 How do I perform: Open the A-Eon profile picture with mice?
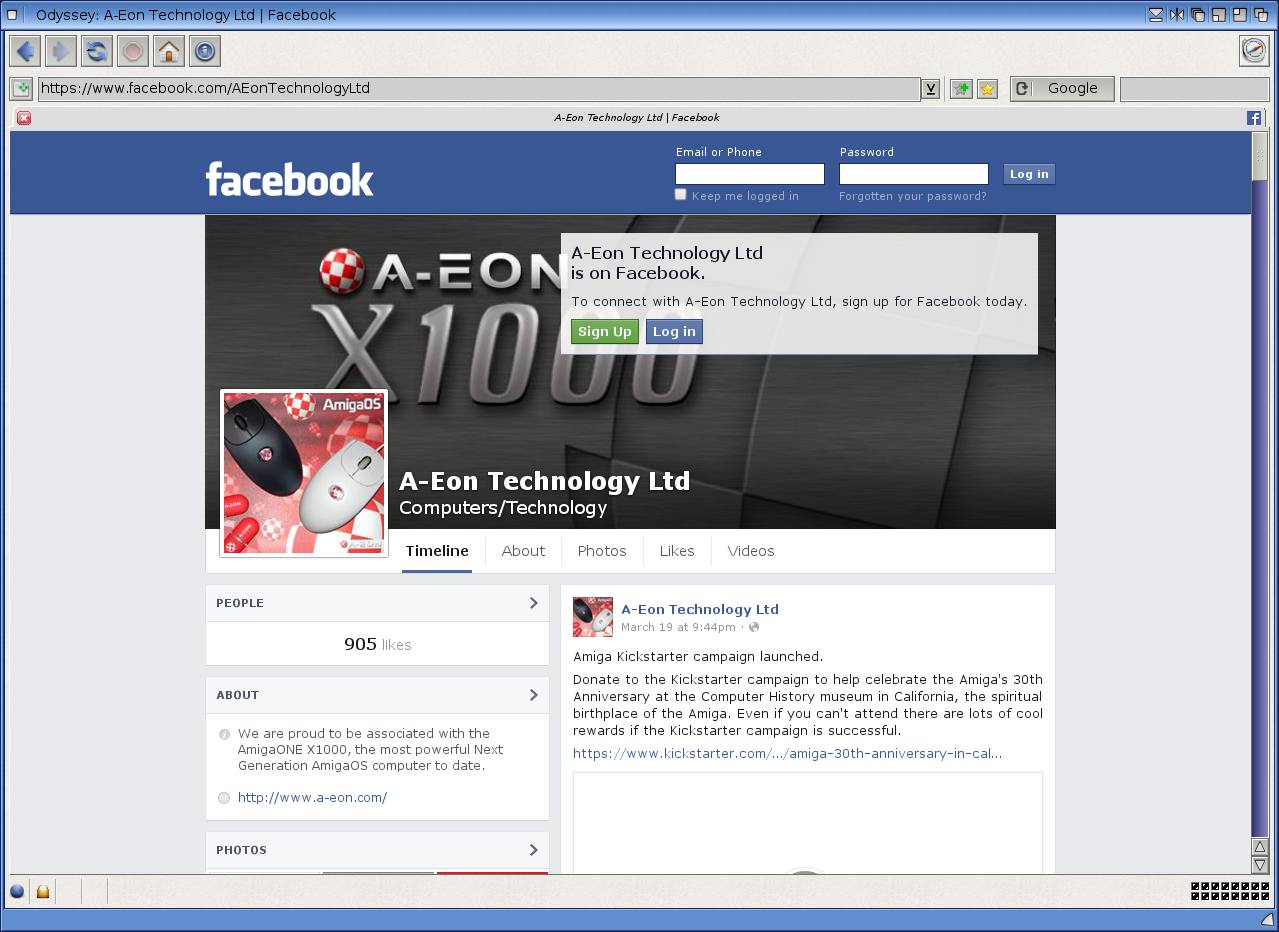[x=304, y=473]
